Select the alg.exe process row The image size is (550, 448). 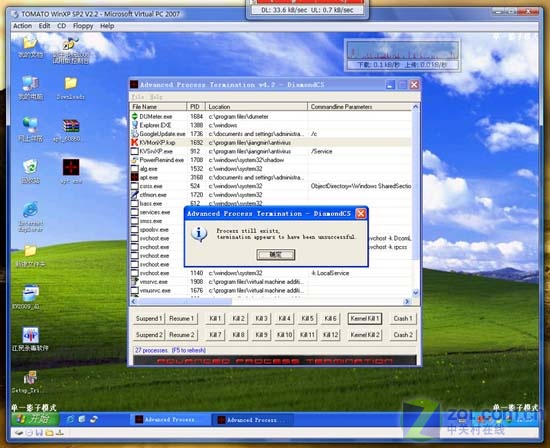271,169
